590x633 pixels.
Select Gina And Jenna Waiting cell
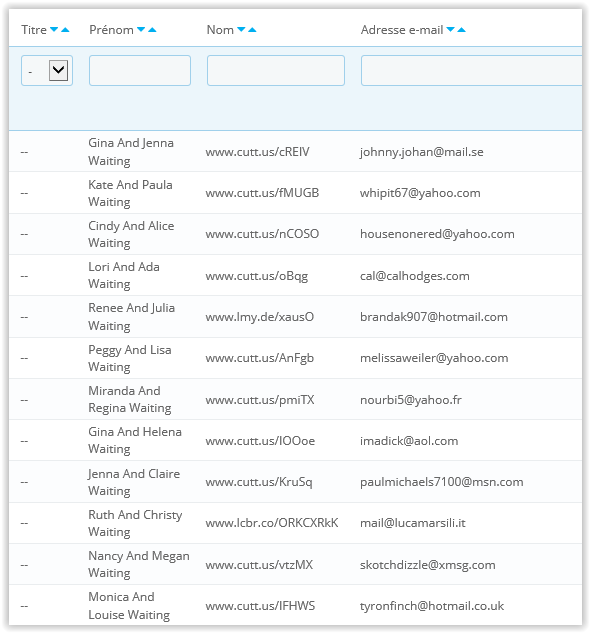coord(131,152)
